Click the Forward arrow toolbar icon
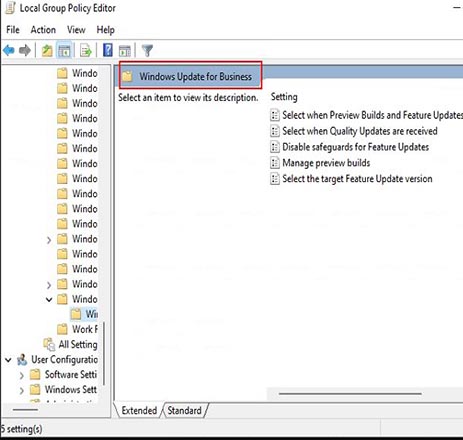The image size is (463, 440). coord(25,51)
